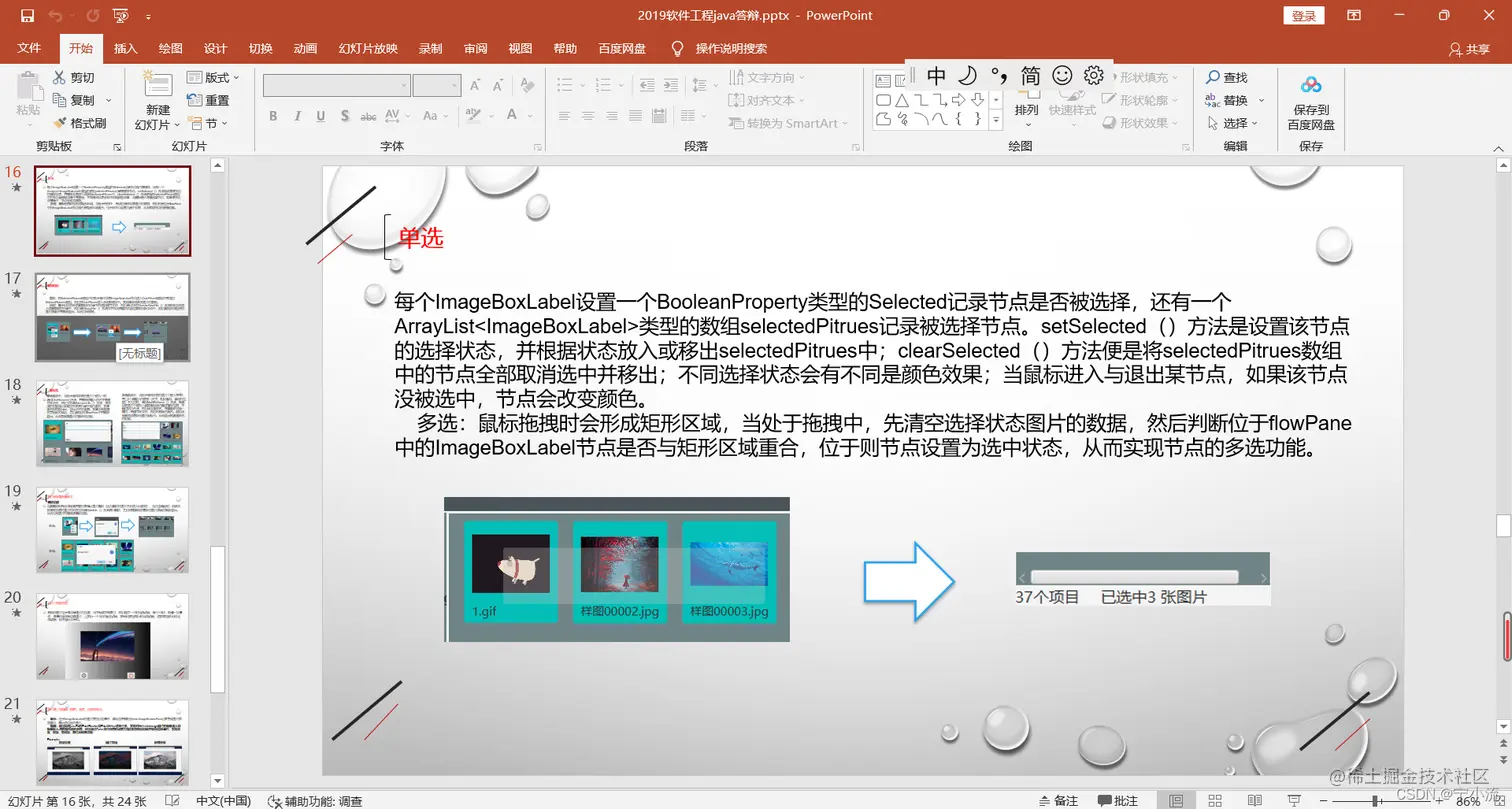This screenshot has height=809, width=1512.
Task: Click 辅助功能: 调查 accessibility status
Action: click(x=315, y=800)
